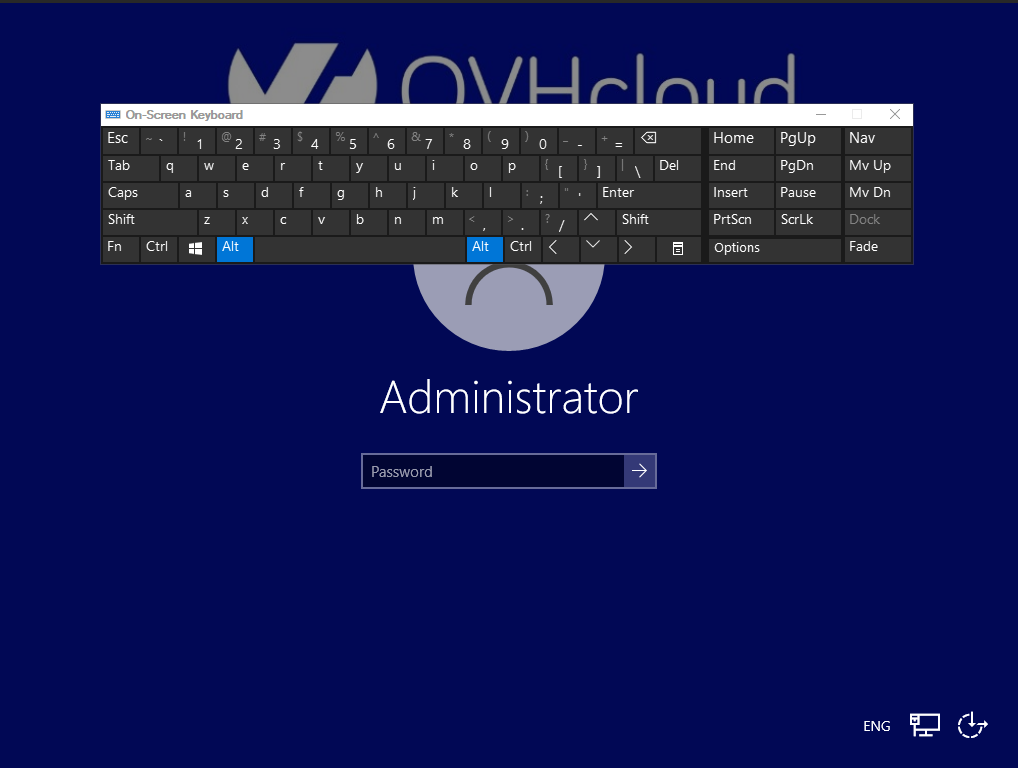This screenshot has width=1018, height=768.
Task: Click the Windows logo key on the keyboard
Action: coord(194,248)
